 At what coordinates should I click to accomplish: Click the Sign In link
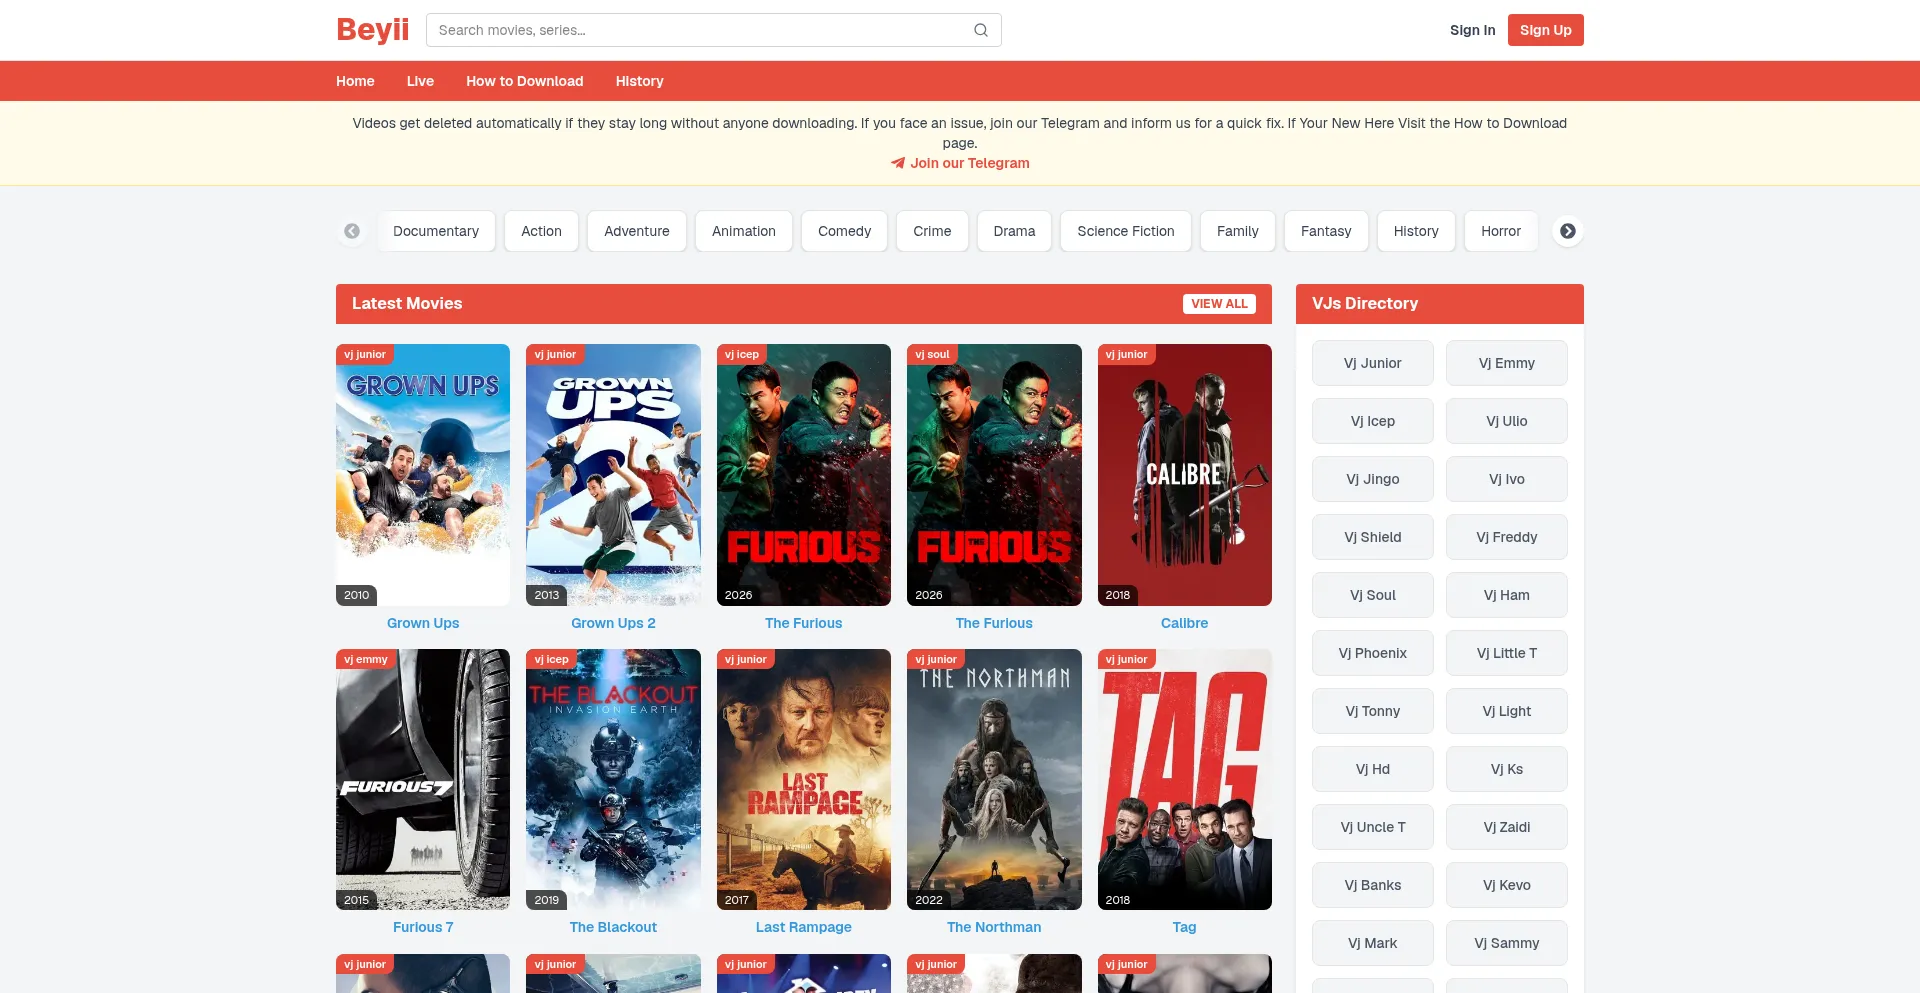1473,30
